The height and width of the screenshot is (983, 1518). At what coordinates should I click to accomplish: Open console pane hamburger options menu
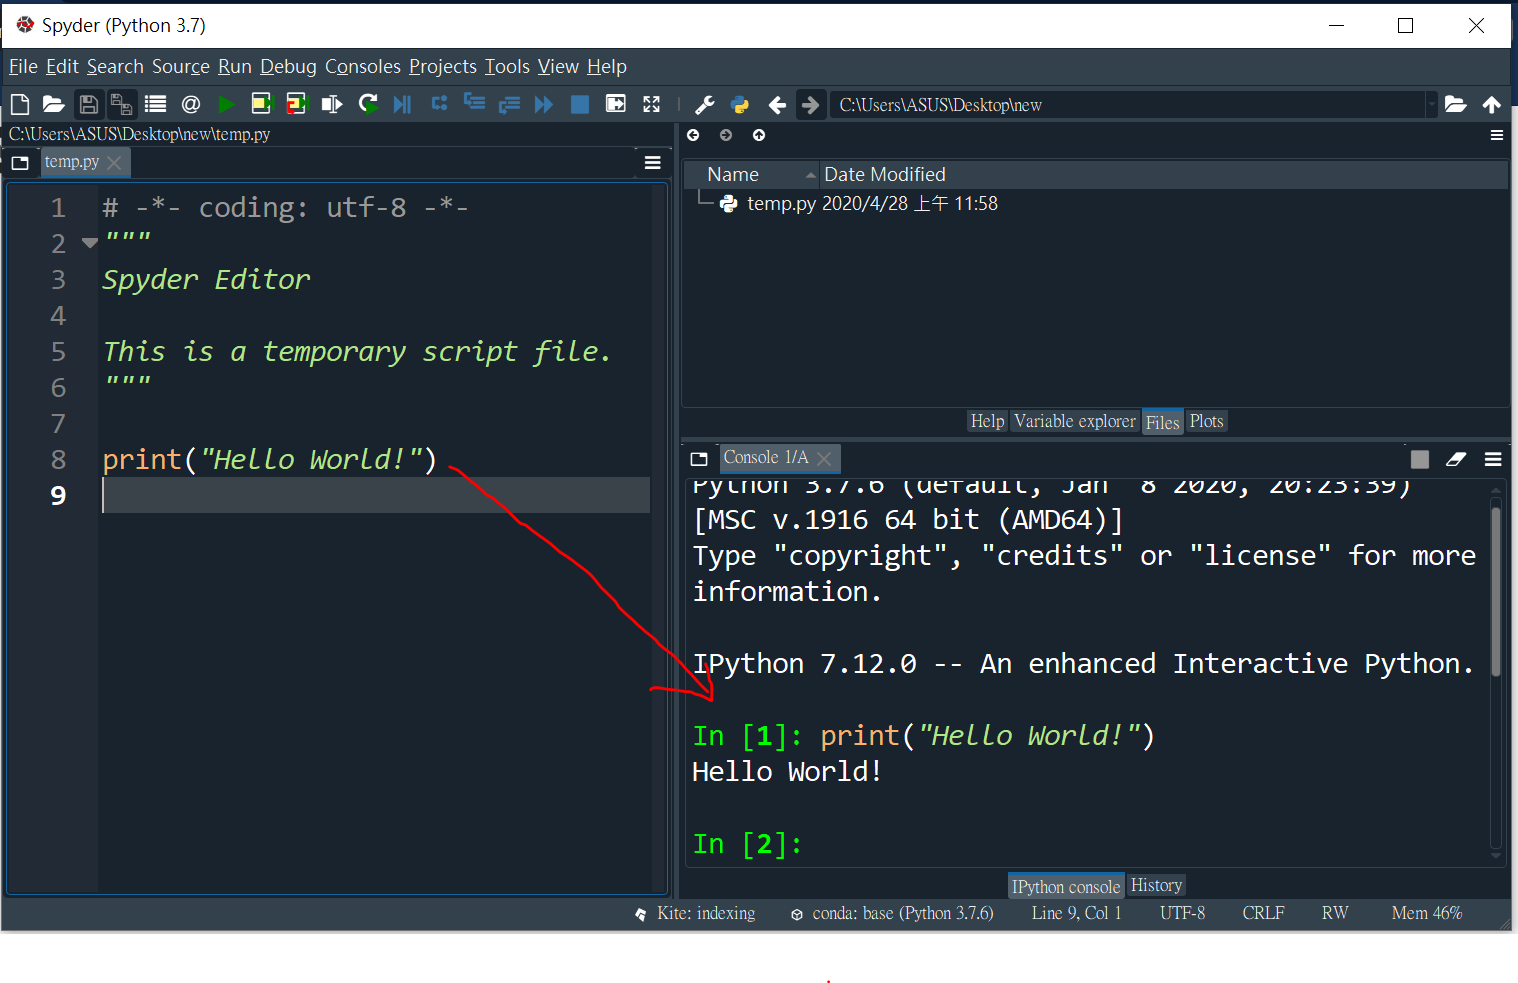pyautogui.click(x=1493, y=459)
